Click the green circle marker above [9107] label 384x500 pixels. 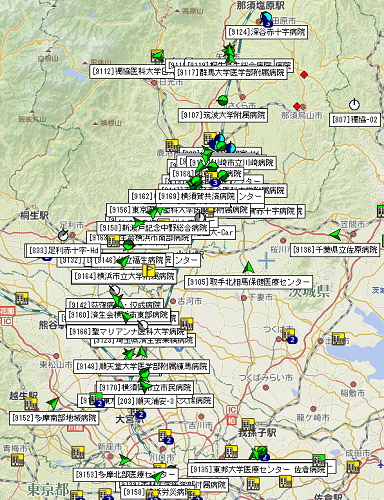(222, 100)
